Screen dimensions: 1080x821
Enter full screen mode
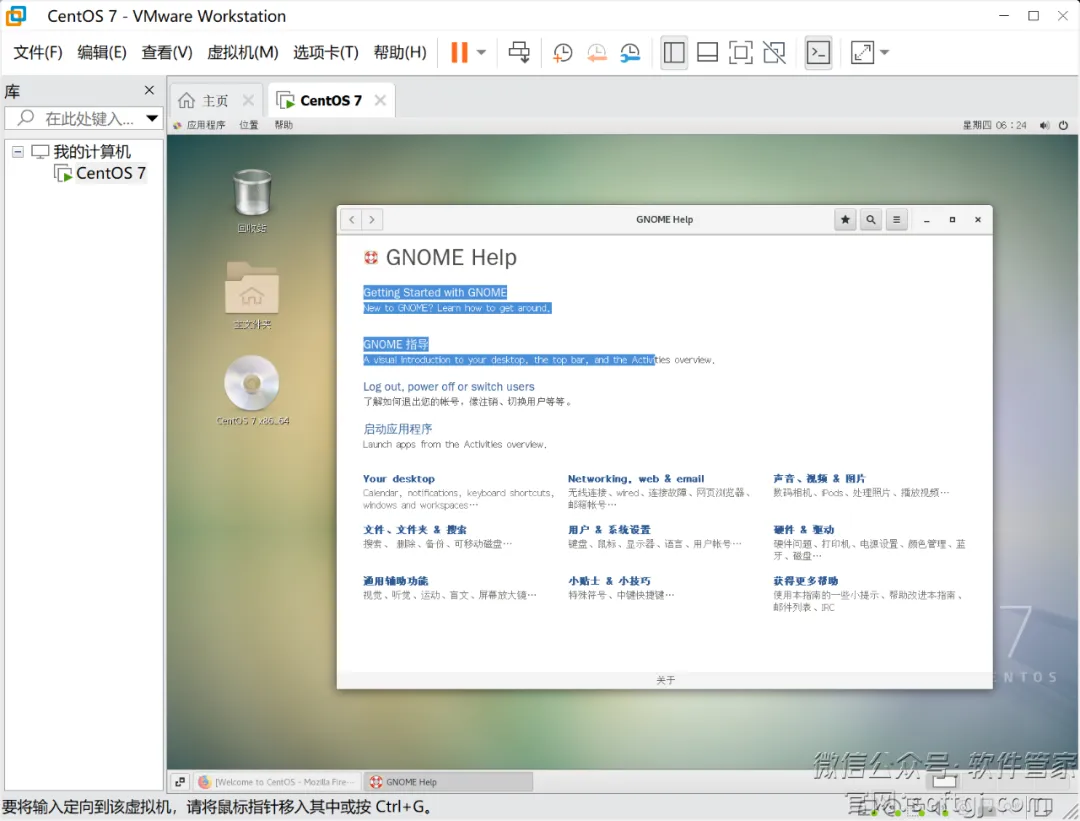(740, 52)
